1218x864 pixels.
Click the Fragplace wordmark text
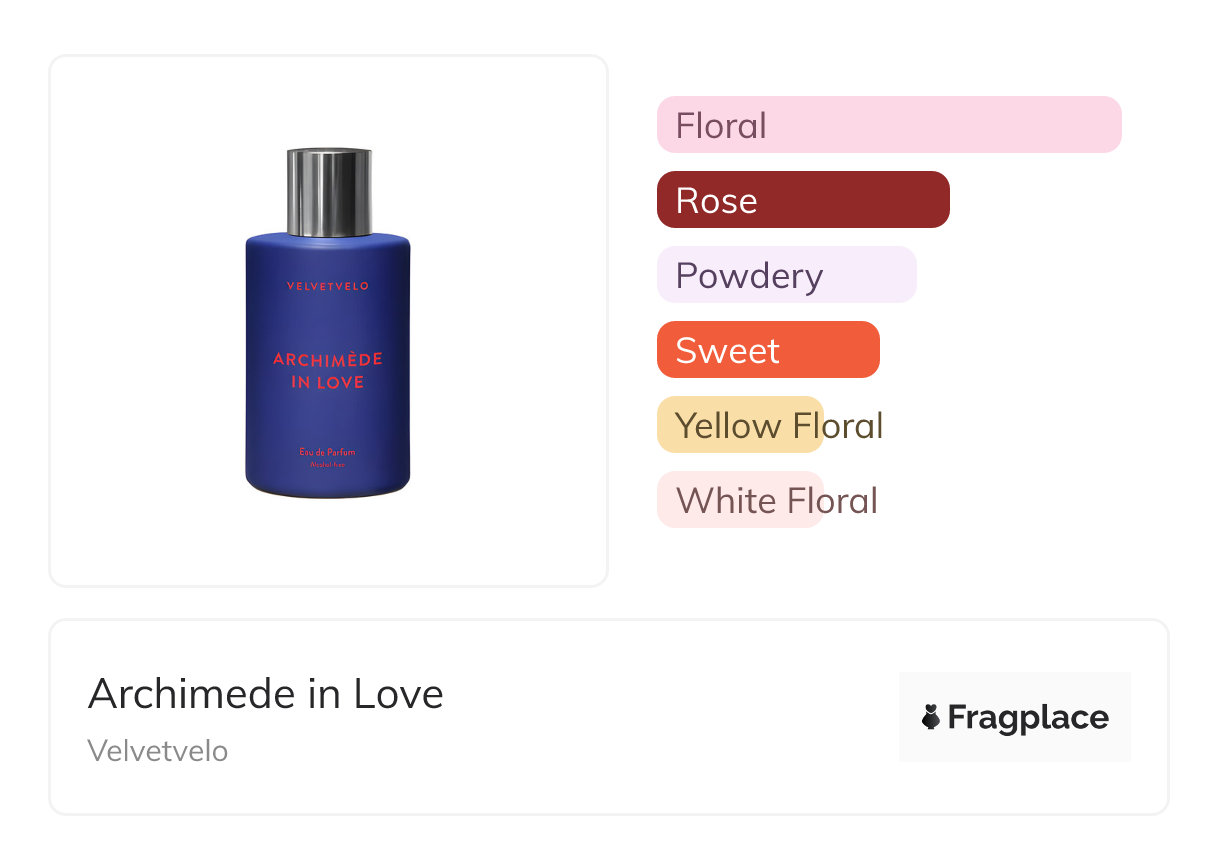pyautogui.click(x=1028, y=717)
